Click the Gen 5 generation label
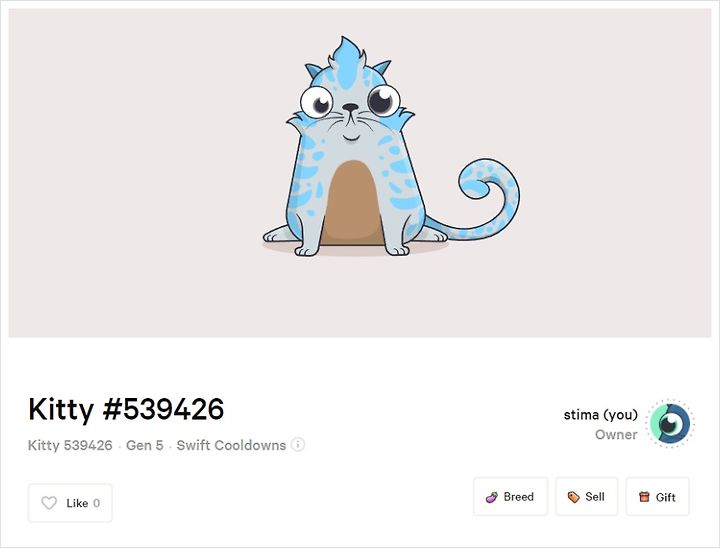The width and height of the screenshot is (720, 548). [145, 445]
